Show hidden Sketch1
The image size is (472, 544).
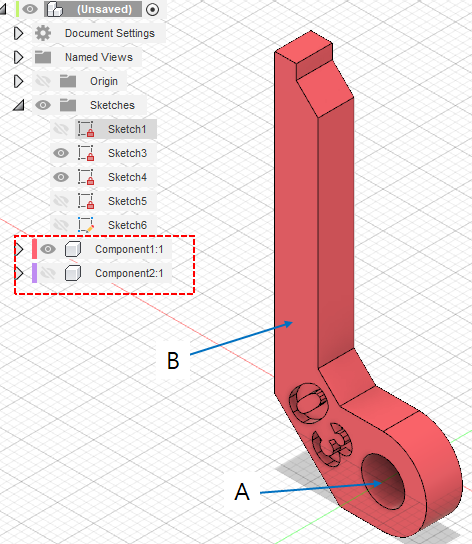tap(61, 129)
